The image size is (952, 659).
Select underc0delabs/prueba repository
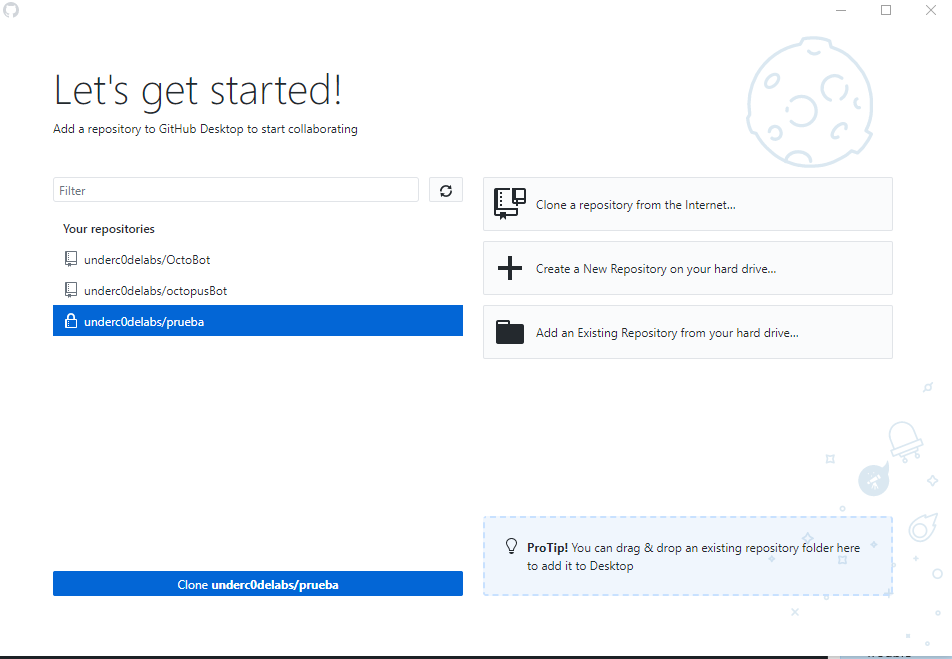[x=257, y=321]
